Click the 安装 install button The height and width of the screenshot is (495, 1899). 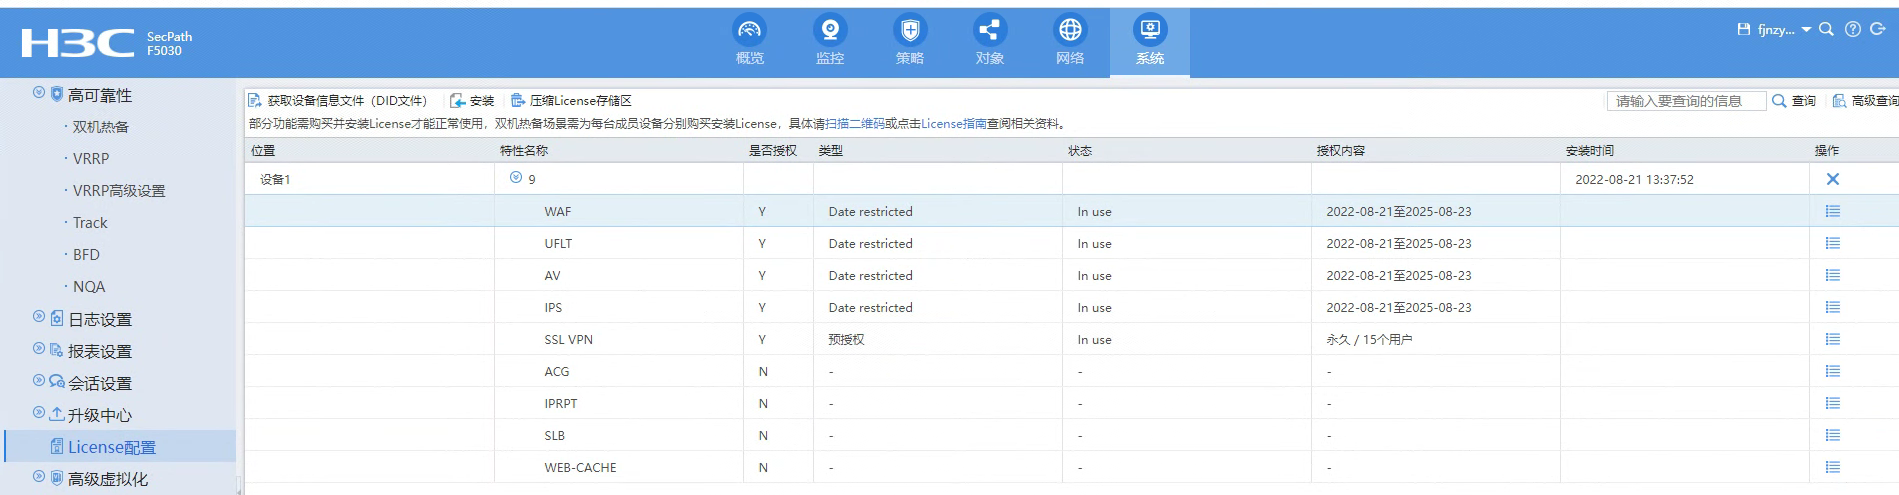tap(473, 101)
